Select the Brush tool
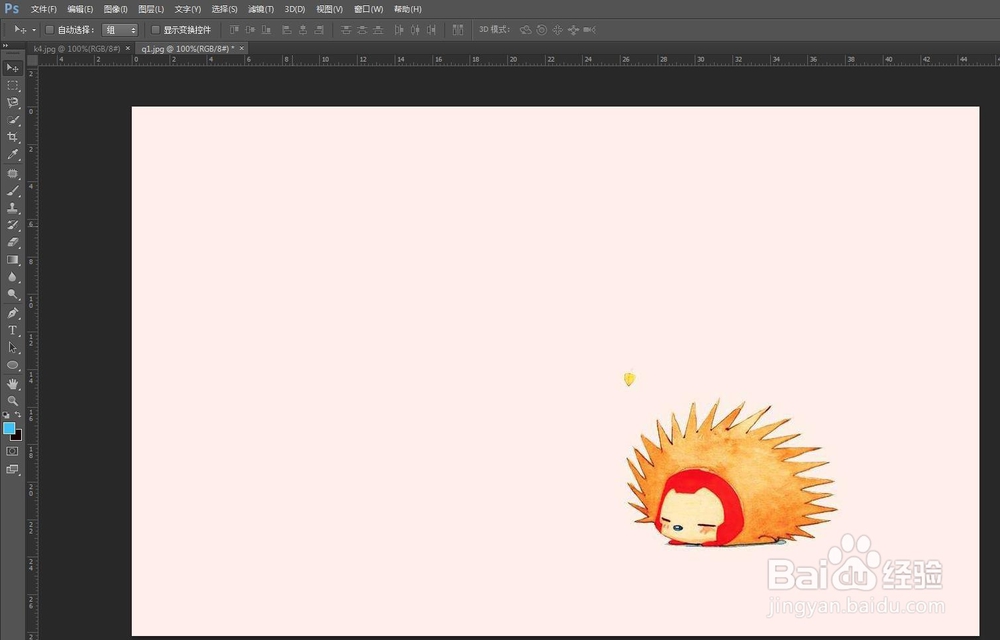This screenshot has width=1000, height=640. pos(12,191)
